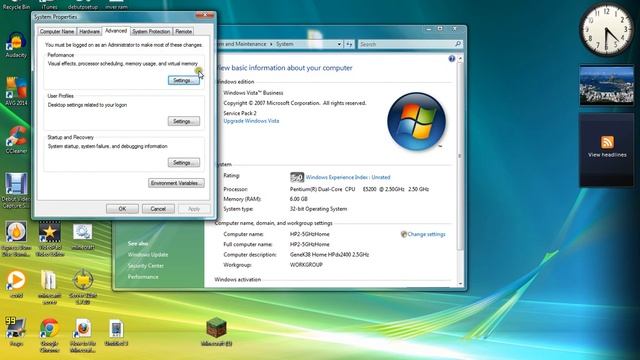Click the RSS feed icon in headlines gadget
Viewport: 640px width, 360px height.
point(607,142)
